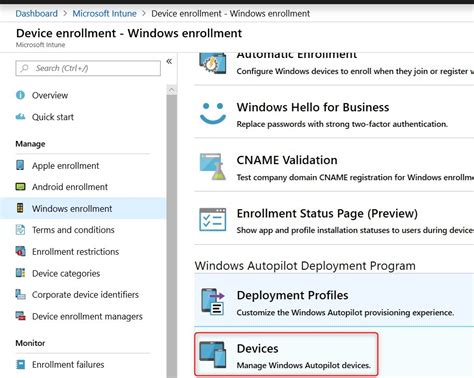The image size is (474, 378).
Task: Click the Enrollment restrictions icon
Action: pyautogui.click(x=20, y=251)
